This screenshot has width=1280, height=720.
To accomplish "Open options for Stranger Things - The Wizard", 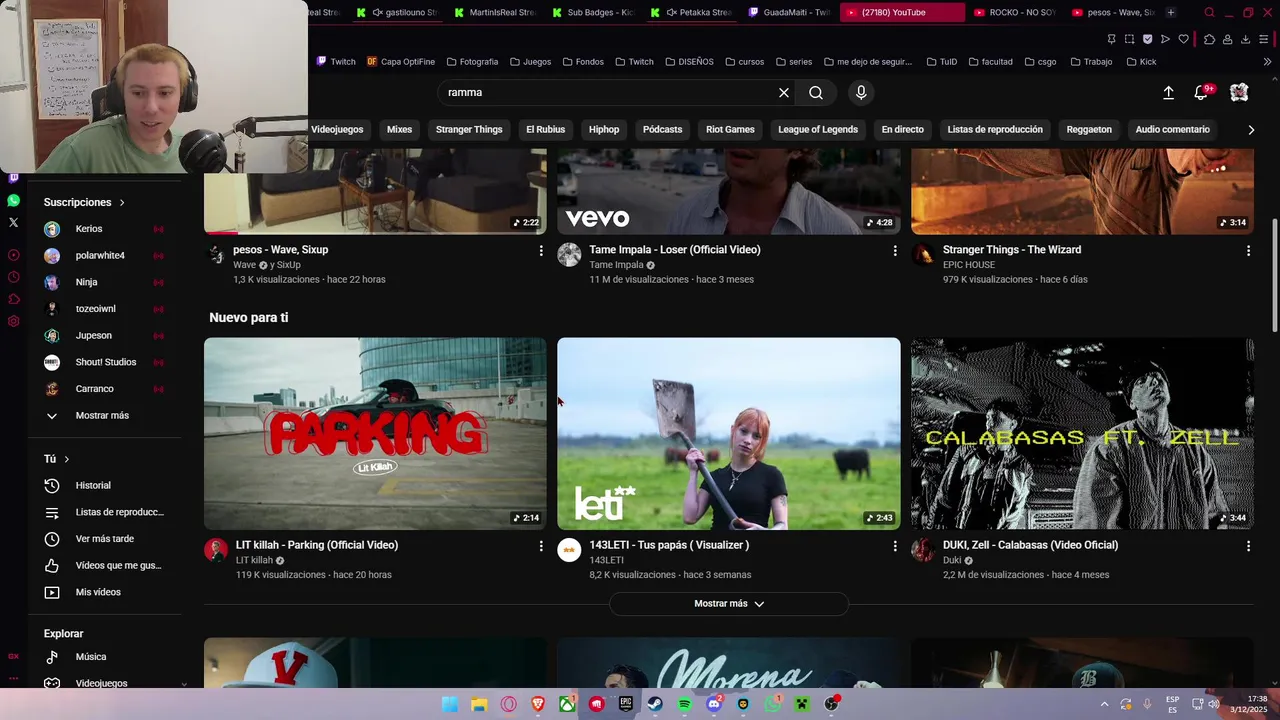I will (x=1248, y=250).
